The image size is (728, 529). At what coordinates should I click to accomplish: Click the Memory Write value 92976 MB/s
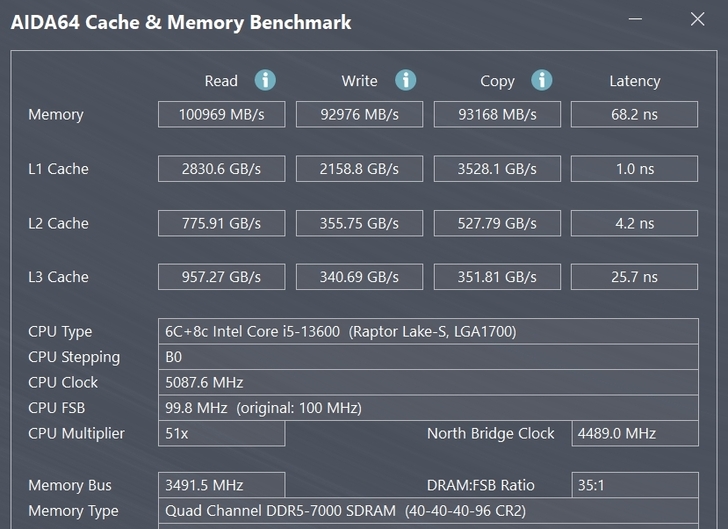pos(359,114)
